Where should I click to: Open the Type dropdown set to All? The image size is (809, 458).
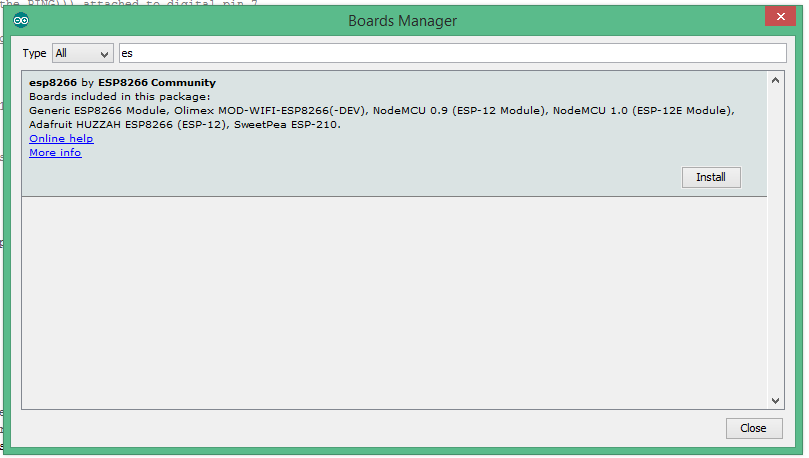click(x=83, y=53)
